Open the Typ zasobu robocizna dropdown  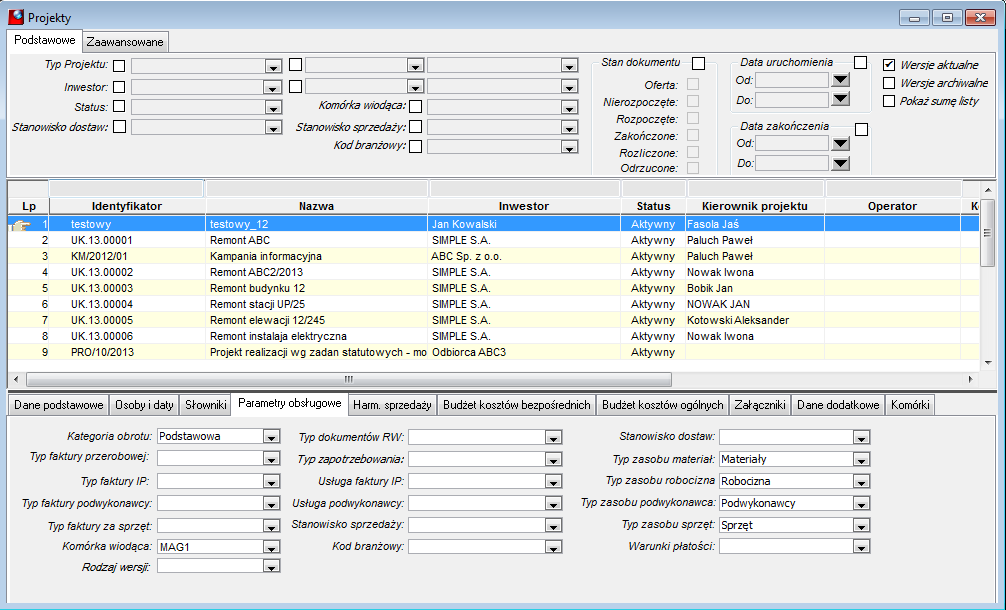point(861,482)
